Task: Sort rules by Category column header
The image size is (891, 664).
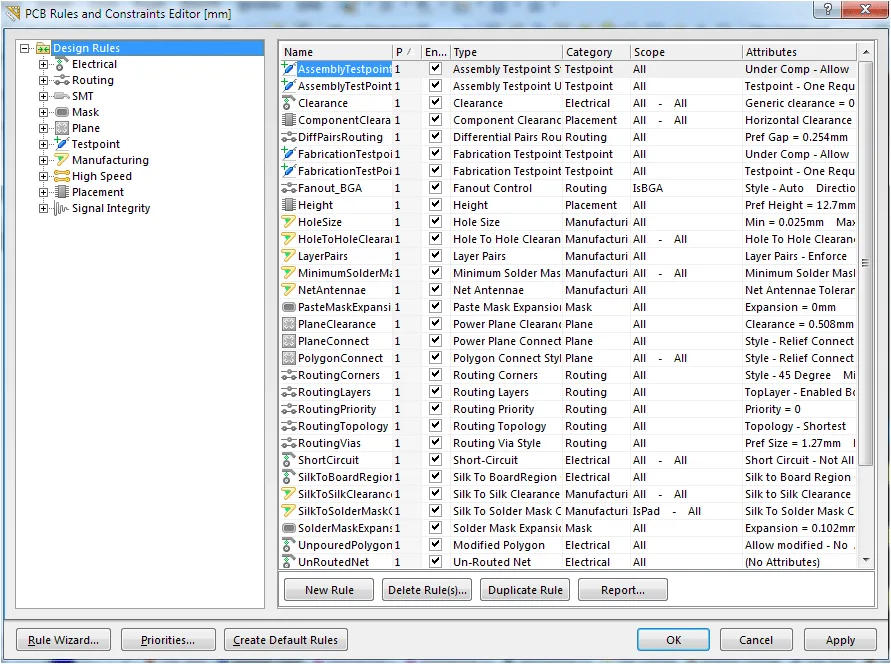Action: (x=596, y=52)
